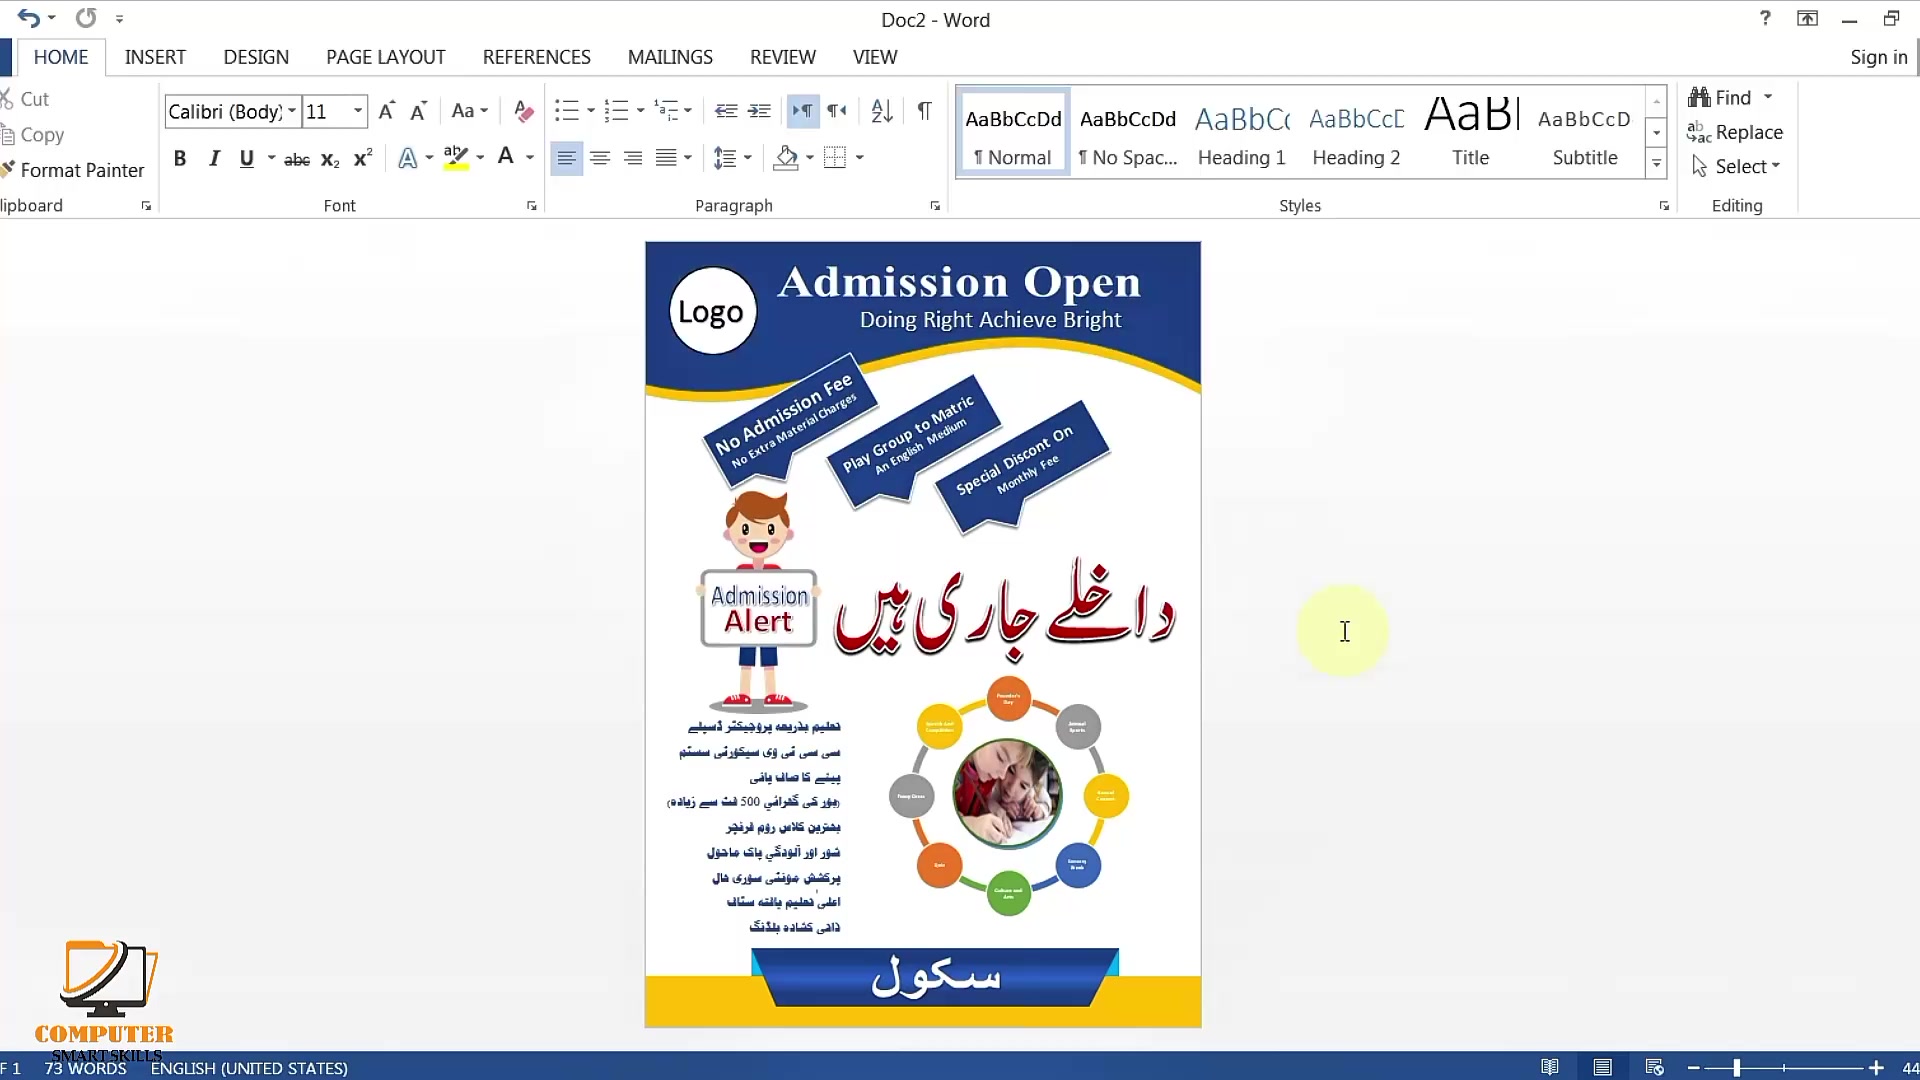Click the Numbering list icon
The height and width of the screenshot is (1080, 1920).
[617, 111]
